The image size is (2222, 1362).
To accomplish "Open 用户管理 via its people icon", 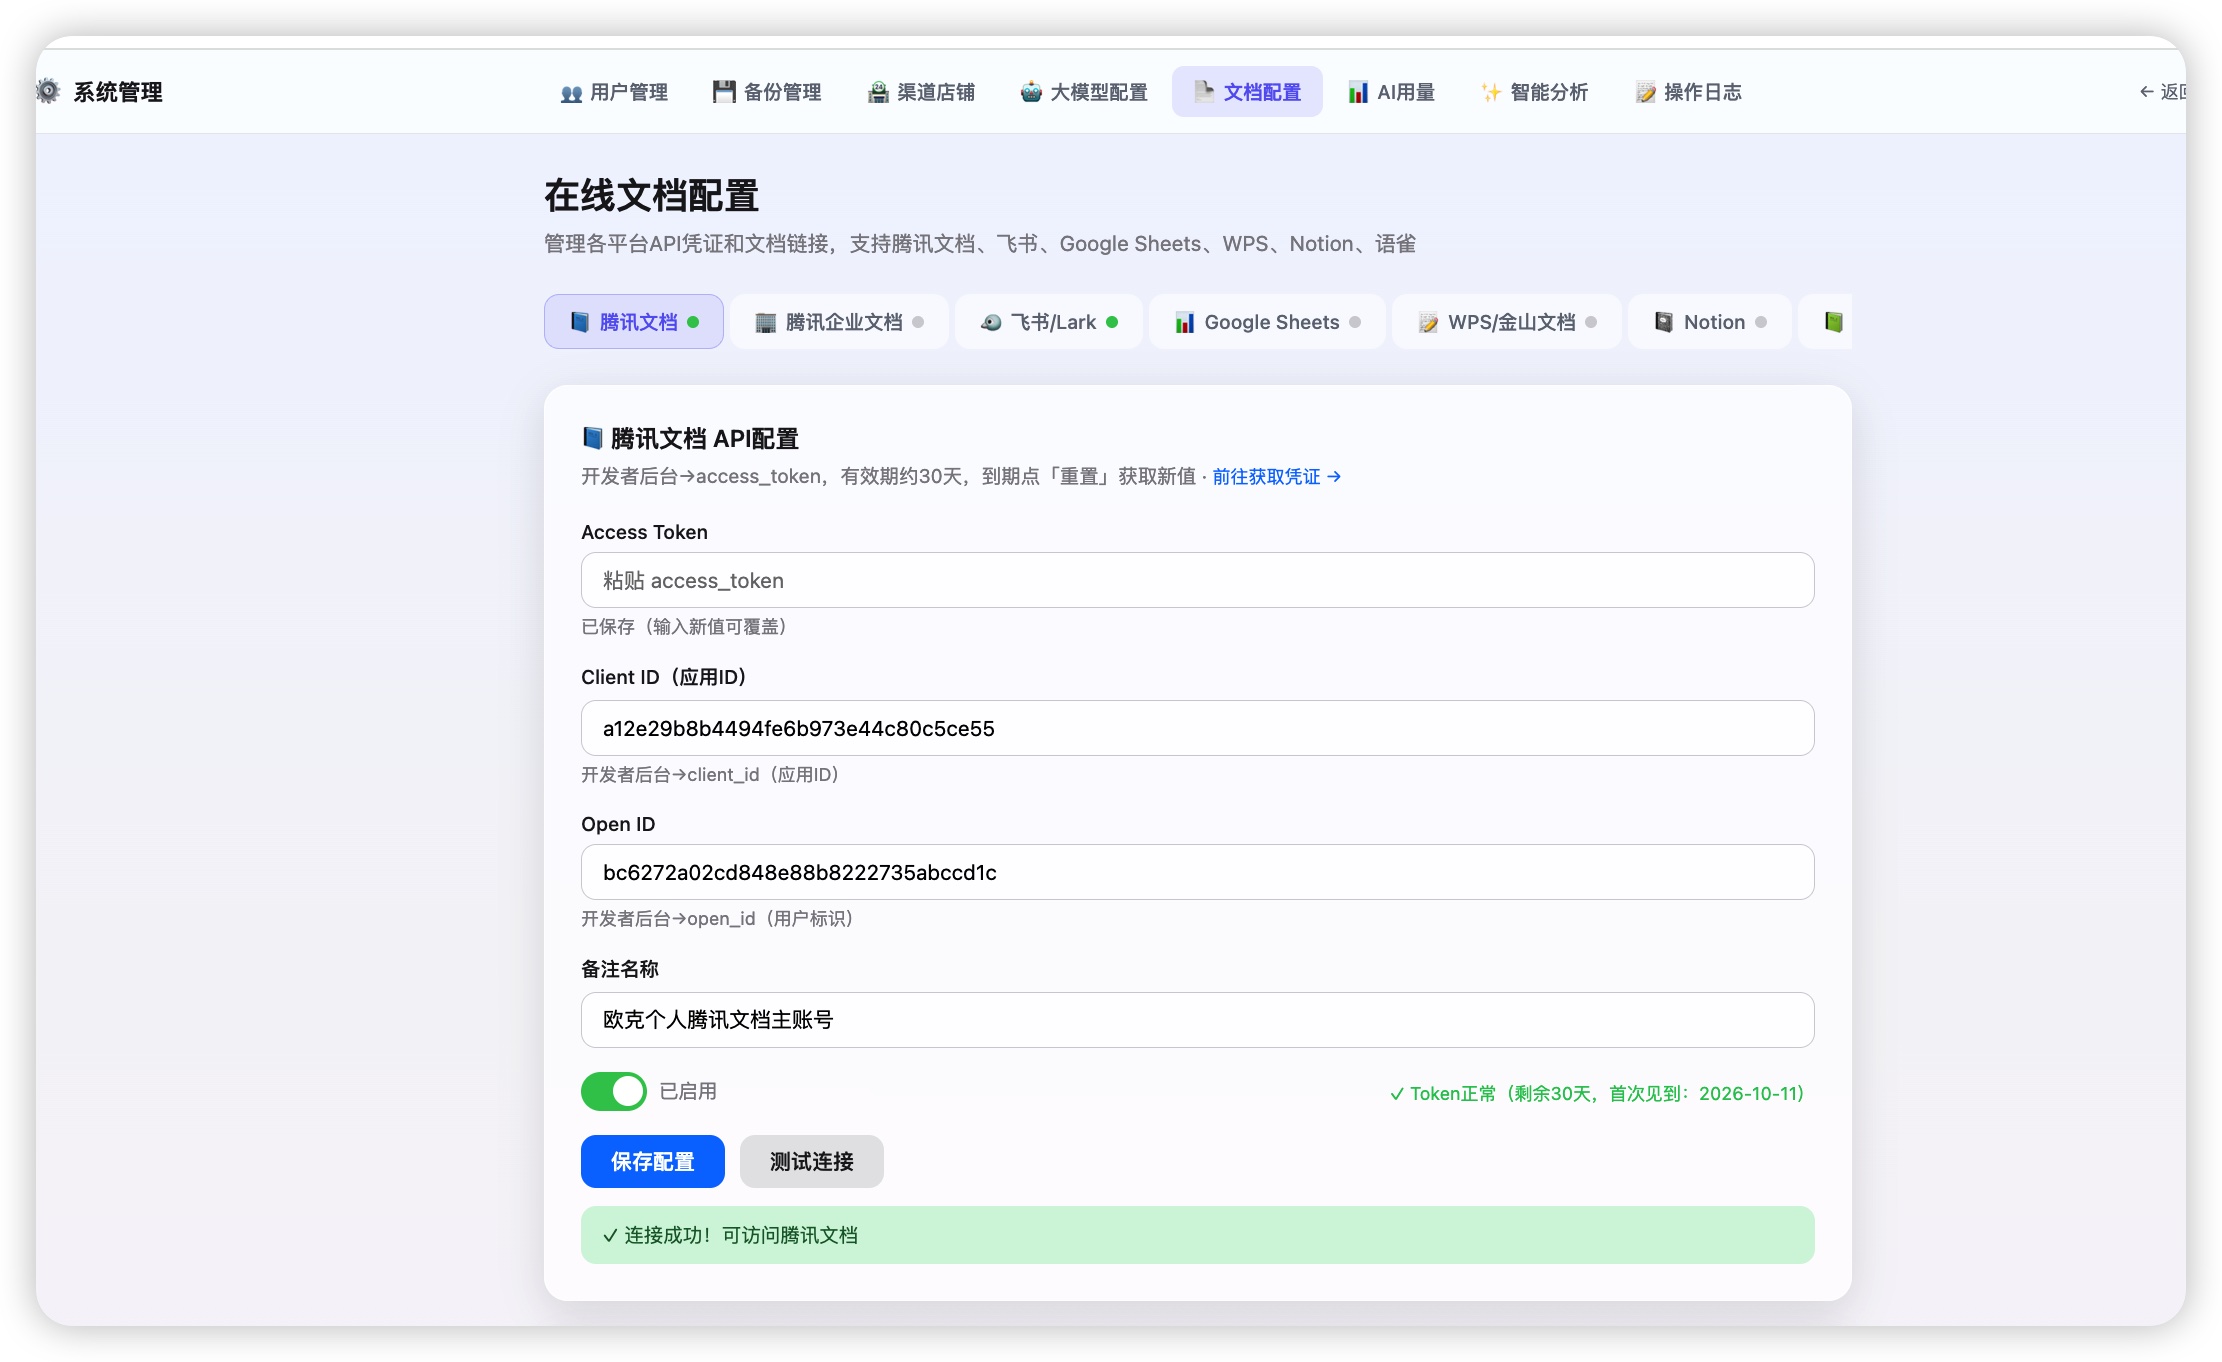I will 571,93.
